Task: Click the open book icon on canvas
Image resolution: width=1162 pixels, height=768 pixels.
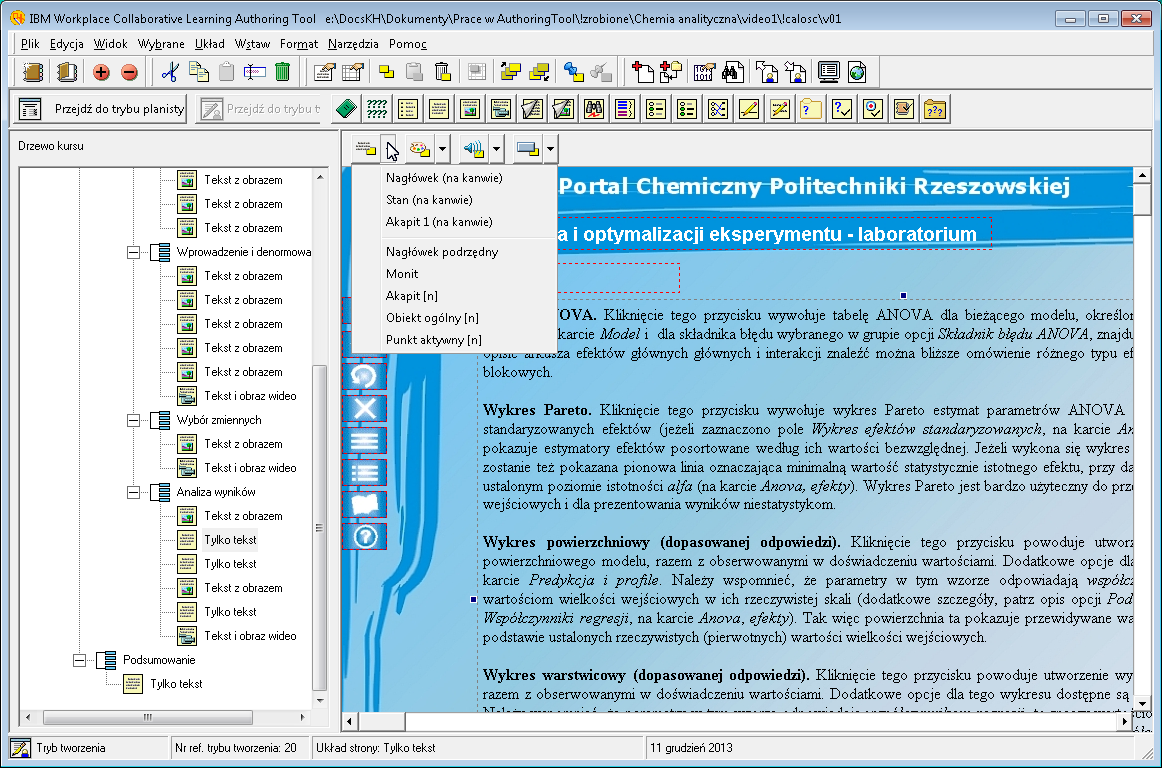Action: [365, 504]
